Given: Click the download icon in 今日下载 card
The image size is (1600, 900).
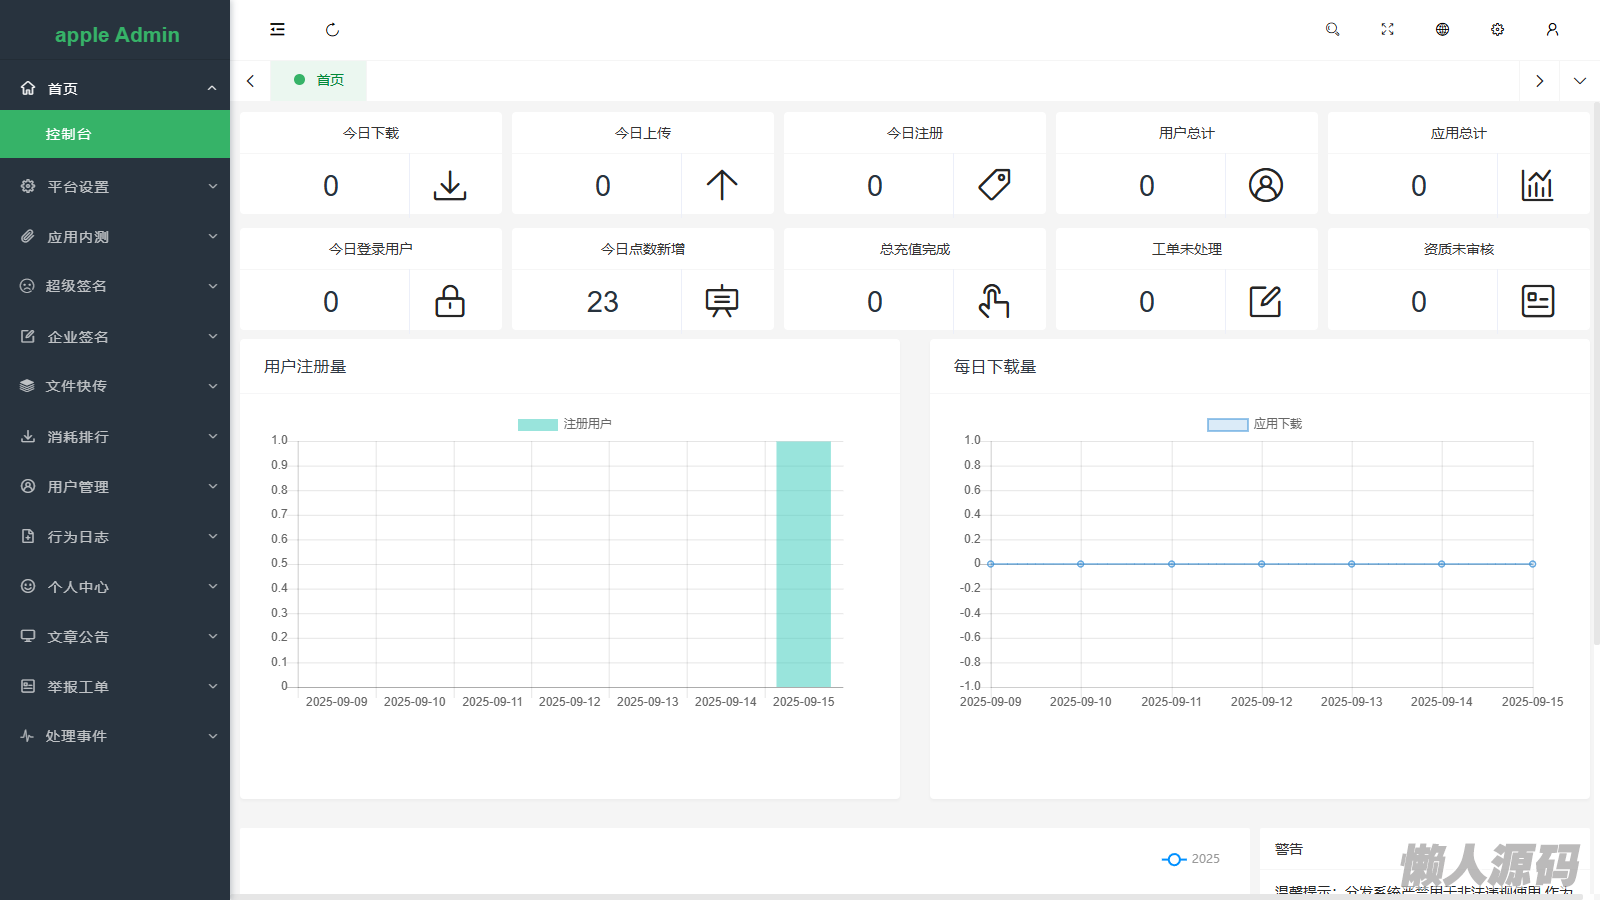Looking at the screenshot, I should click(x=450, y=185).
